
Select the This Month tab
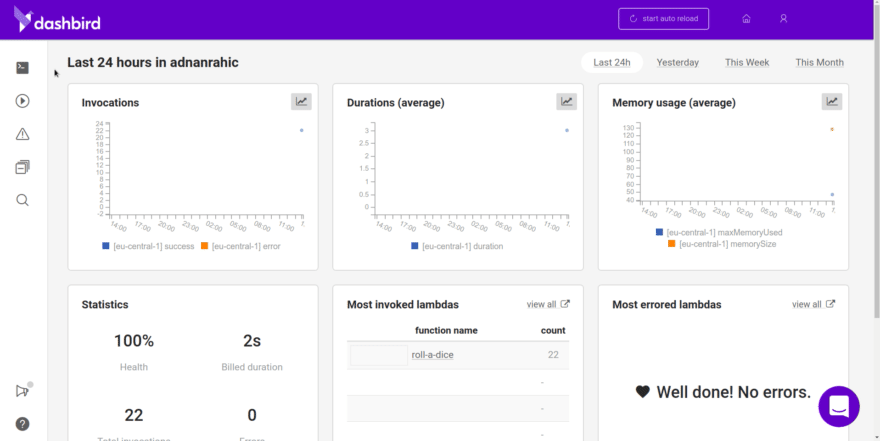[x=819, y=62]
